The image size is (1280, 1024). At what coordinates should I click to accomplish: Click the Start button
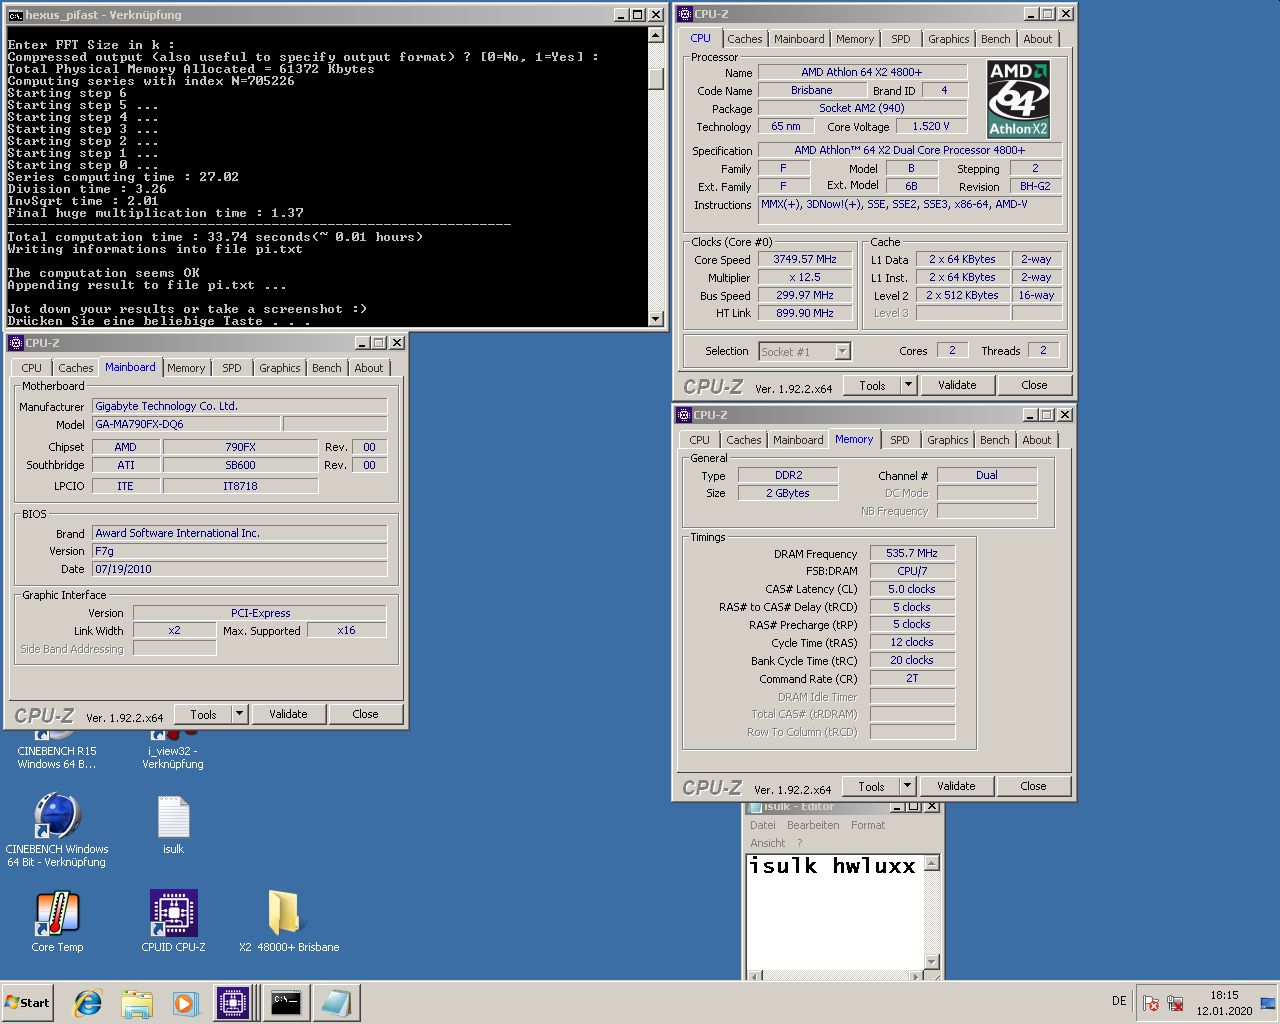tap(27, 1003)
